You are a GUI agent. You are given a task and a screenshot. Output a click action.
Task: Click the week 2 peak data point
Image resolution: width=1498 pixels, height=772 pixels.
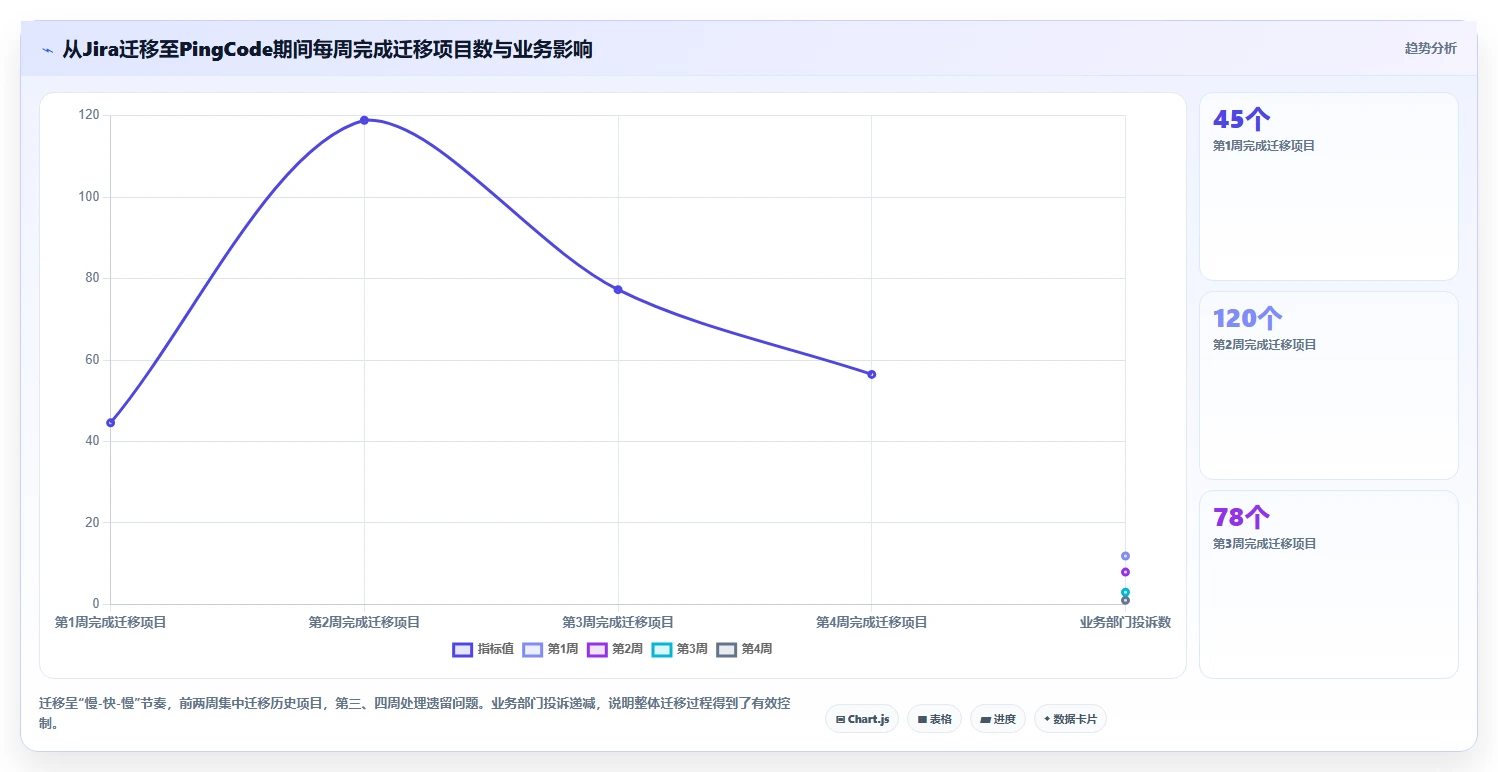pos(364,120)
